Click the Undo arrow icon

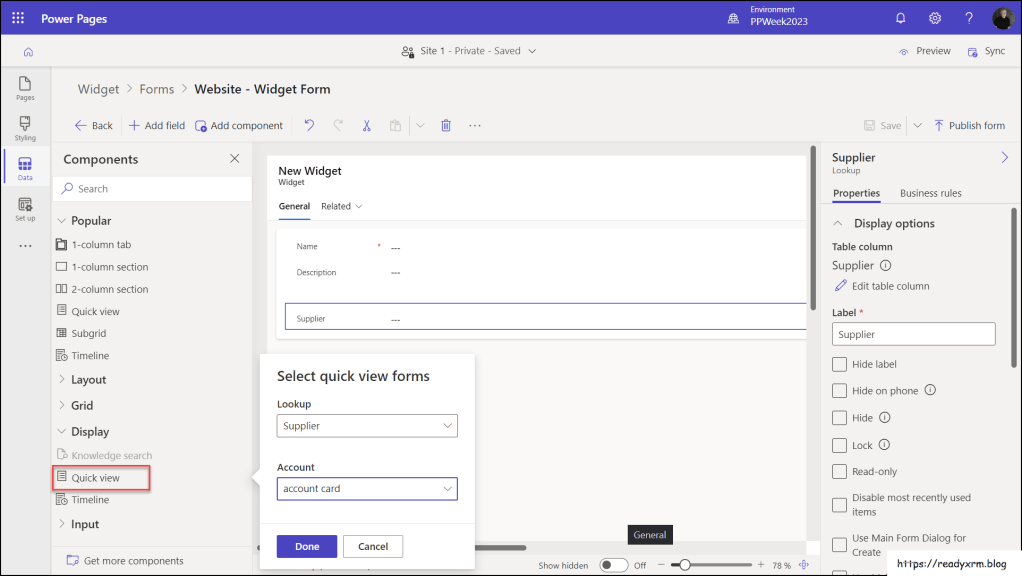coord(309,126)
